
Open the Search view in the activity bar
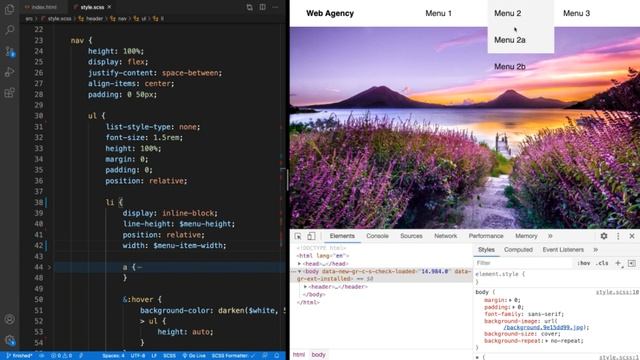pyautogui.click(x=9, y=30)
